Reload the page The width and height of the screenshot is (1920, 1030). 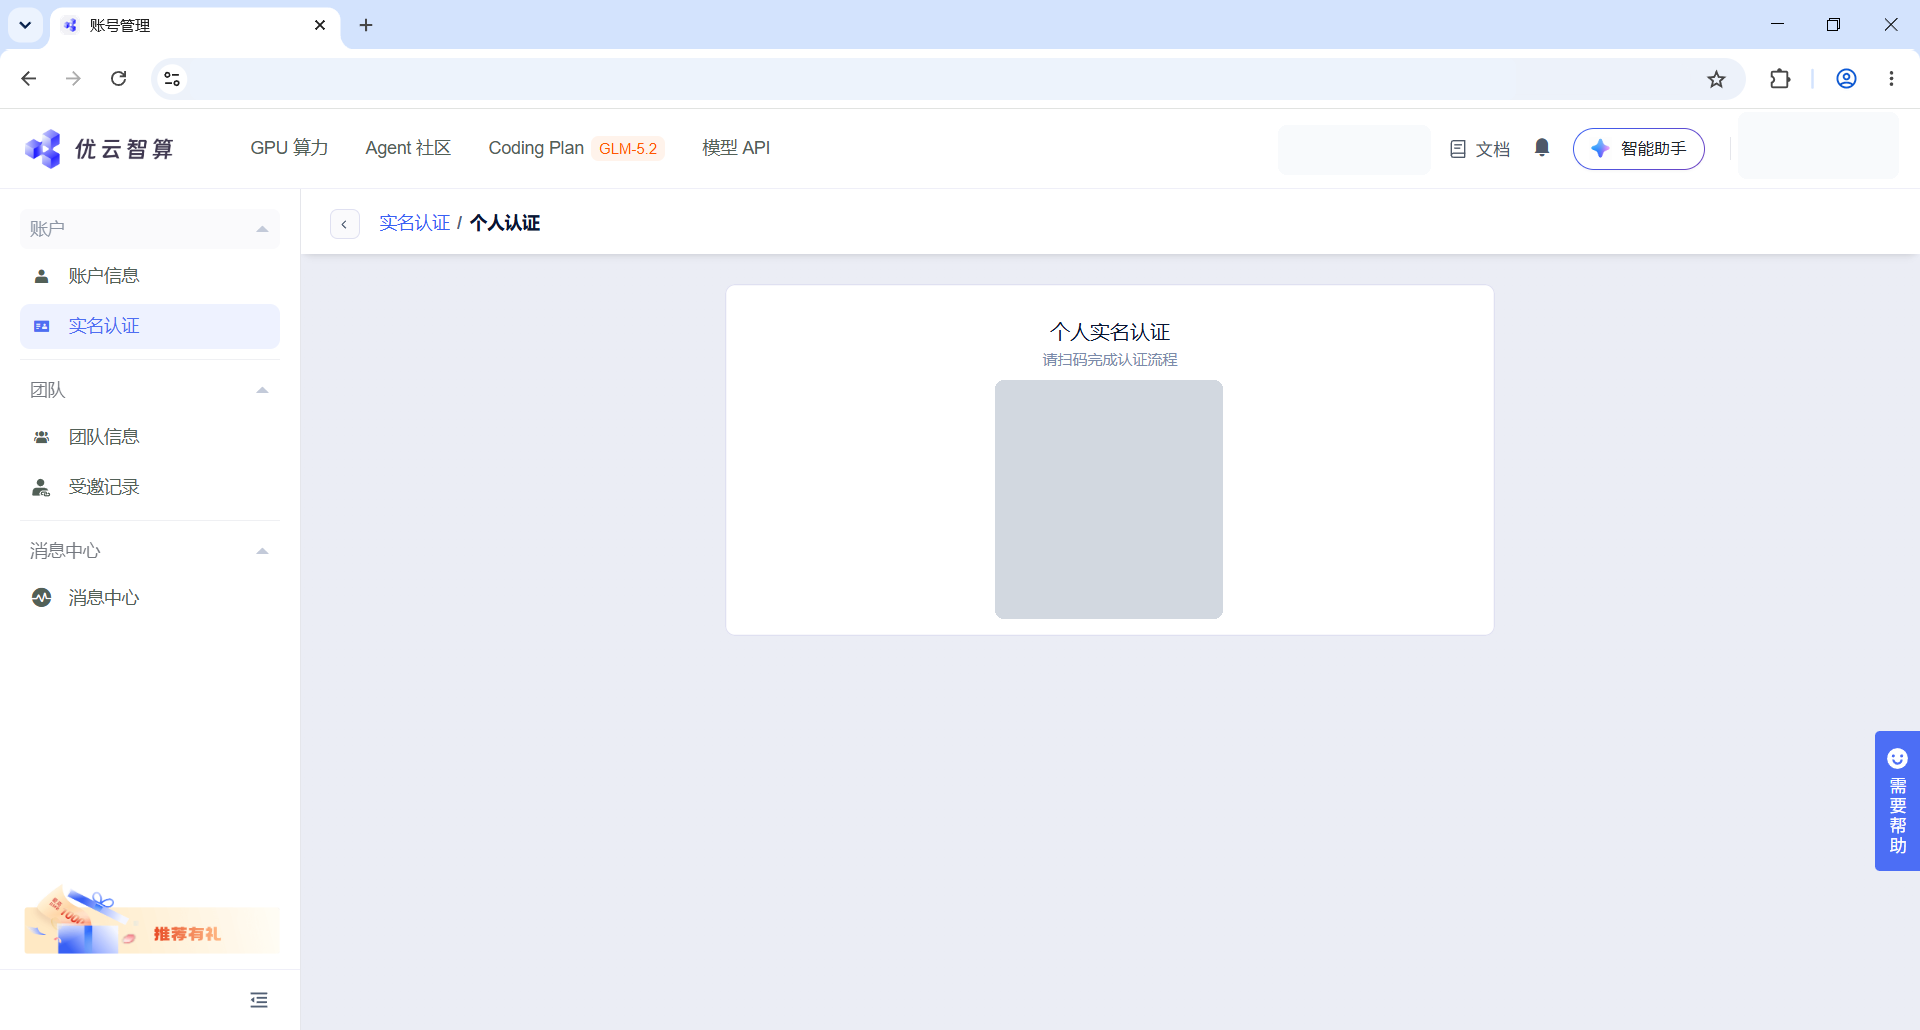(118, 79)
